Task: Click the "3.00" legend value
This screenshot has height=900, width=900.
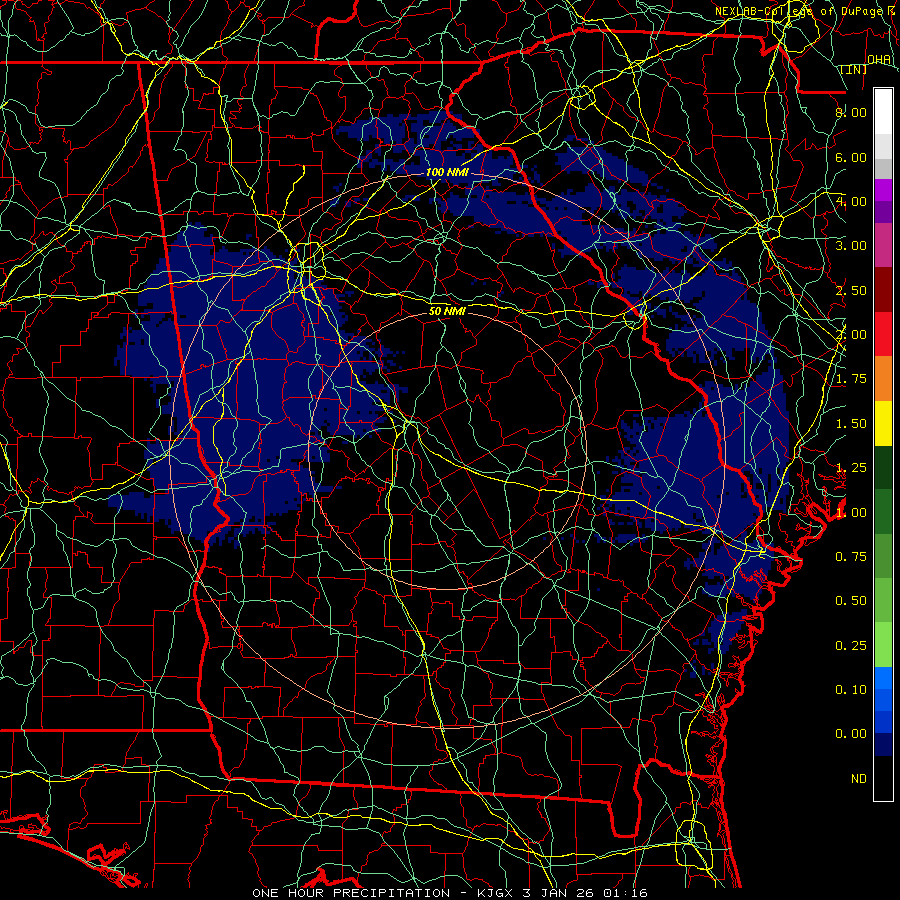Action: click(x=851, y=246)
